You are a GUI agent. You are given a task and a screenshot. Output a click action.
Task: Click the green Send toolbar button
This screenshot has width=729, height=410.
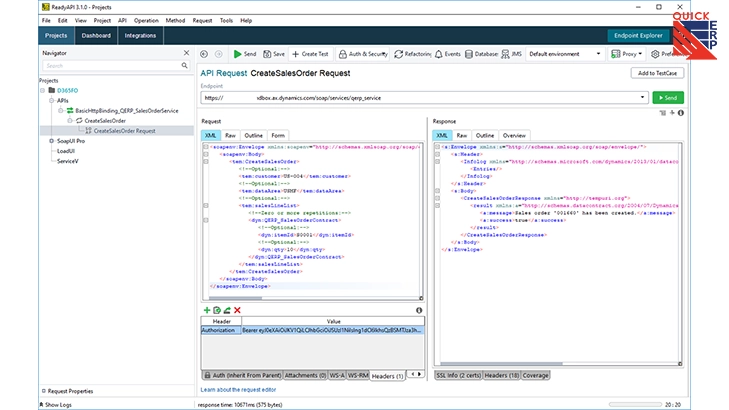pos(245,54)
